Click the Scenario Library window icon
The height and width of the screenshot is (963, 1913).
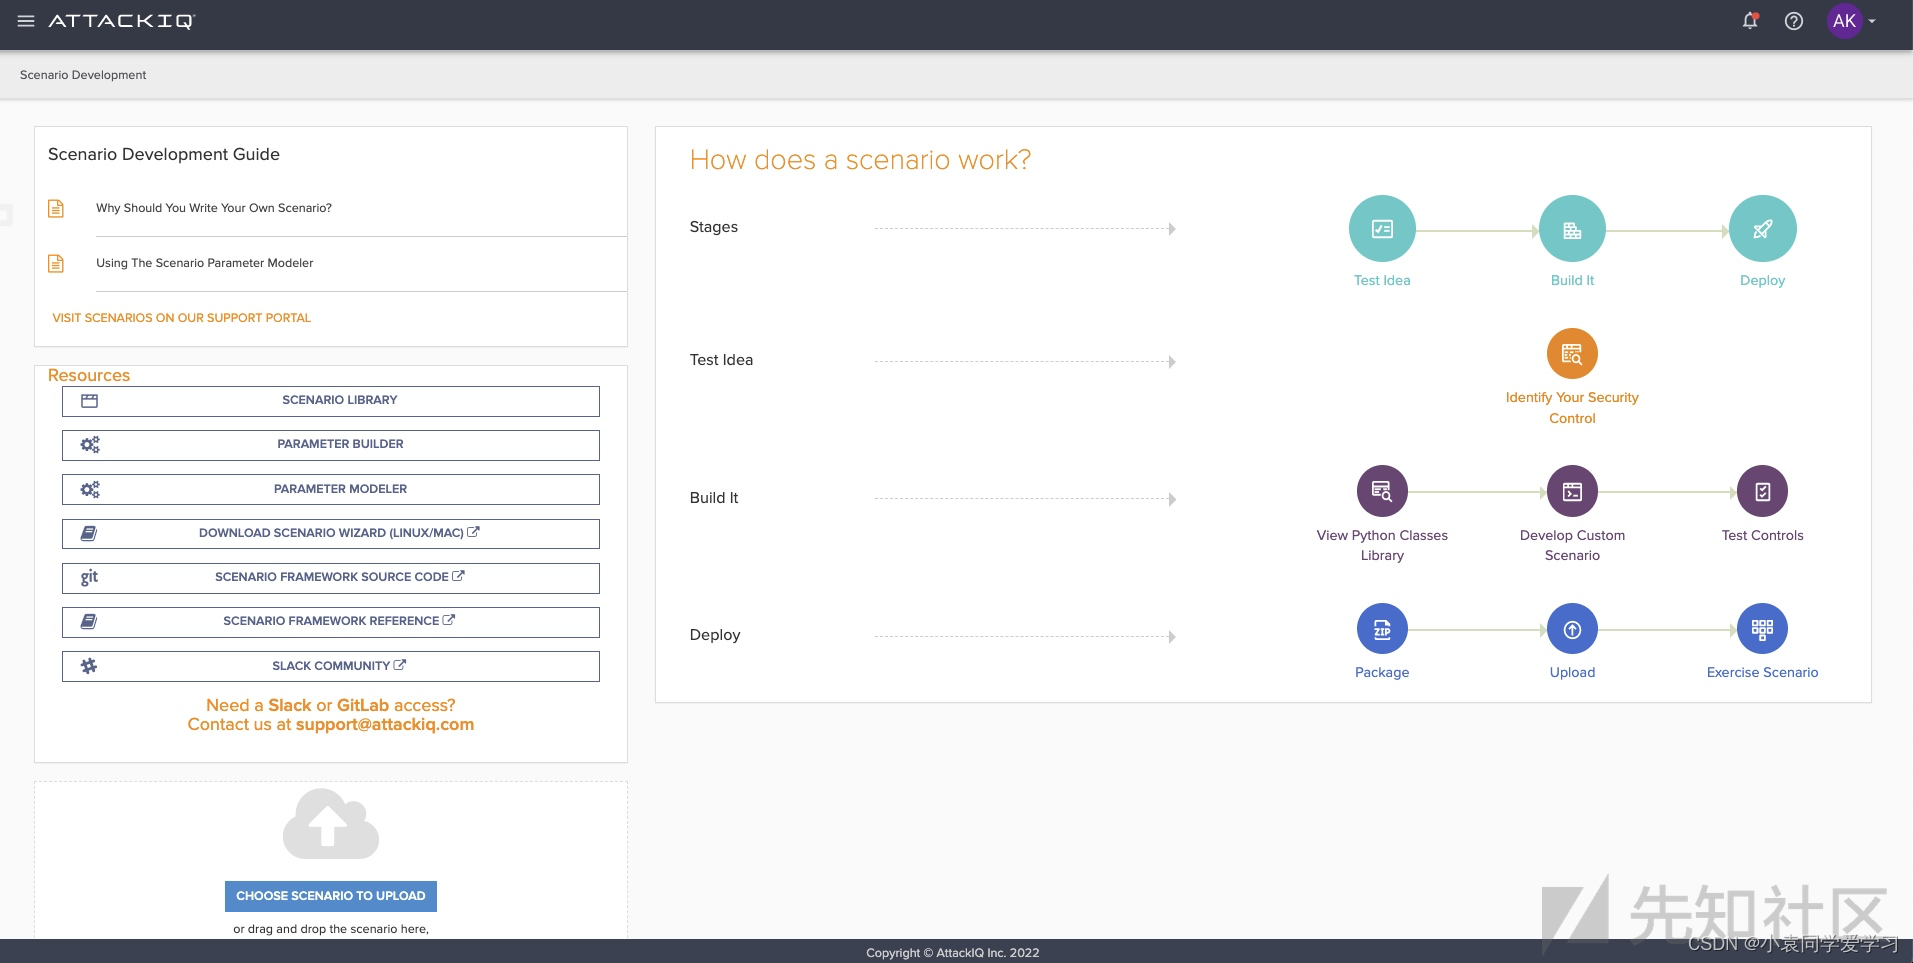(x=89, y=401)
